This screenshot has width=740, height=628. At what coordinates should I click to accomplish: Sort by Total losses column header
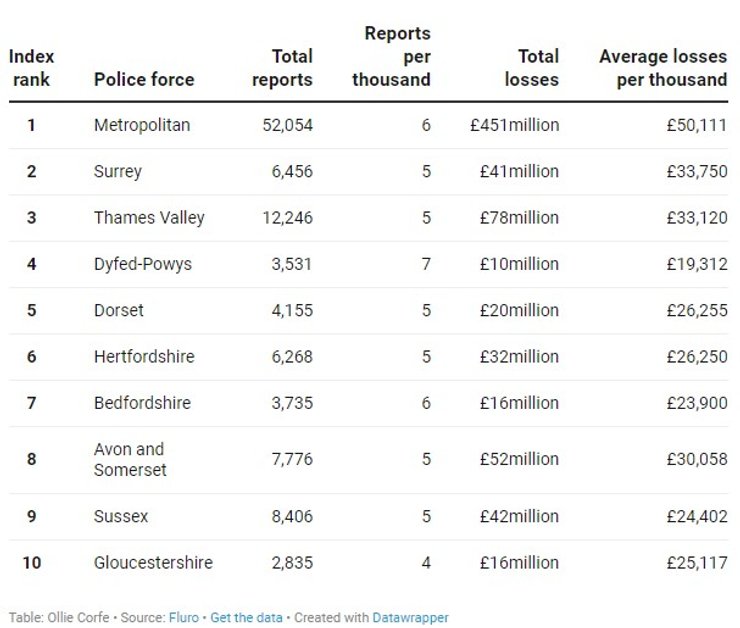531,67
